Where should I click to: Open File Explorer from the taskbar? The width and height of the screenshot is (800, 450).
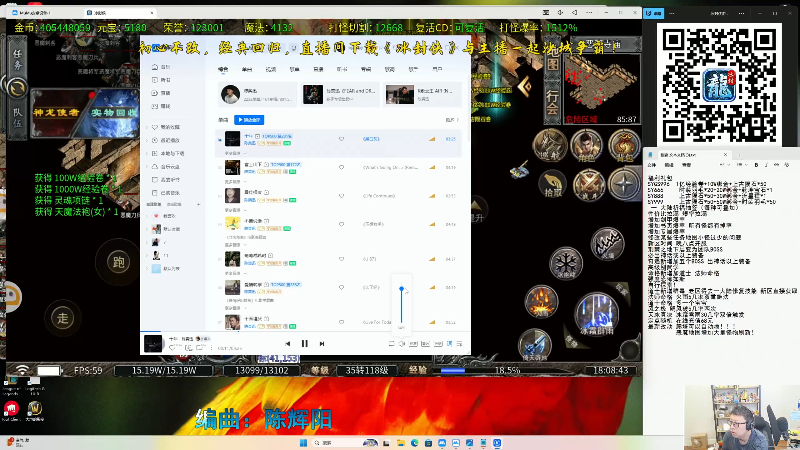point(401,443)
